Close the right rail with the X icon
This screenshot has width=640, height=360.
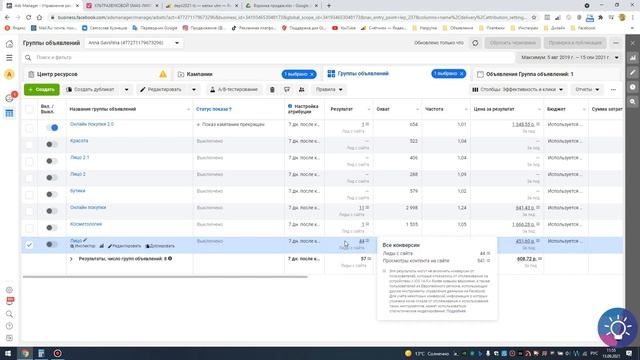click(633, 43)
